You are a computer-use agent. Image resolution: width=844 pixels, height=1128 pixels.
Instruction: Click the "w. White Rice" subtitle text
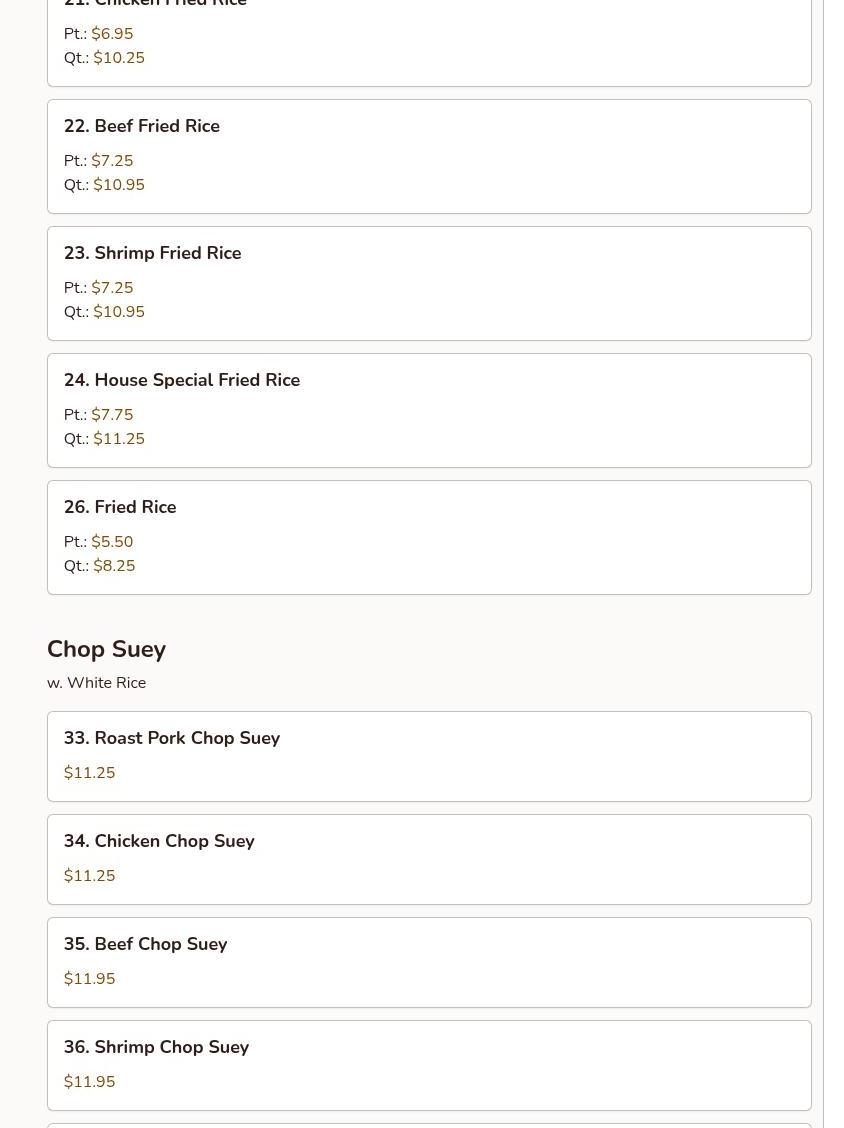tap(96, 683)
